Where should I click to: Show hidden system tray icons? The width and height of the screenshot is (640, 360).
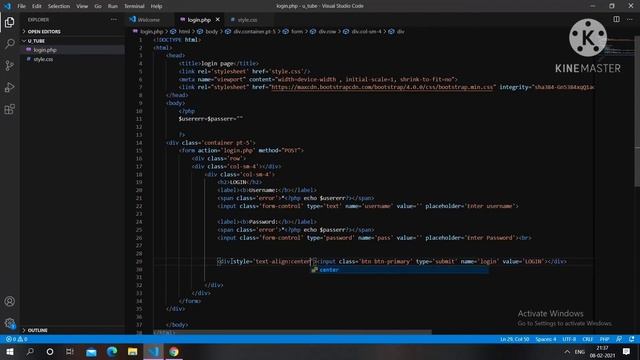(x=567, y=351)
